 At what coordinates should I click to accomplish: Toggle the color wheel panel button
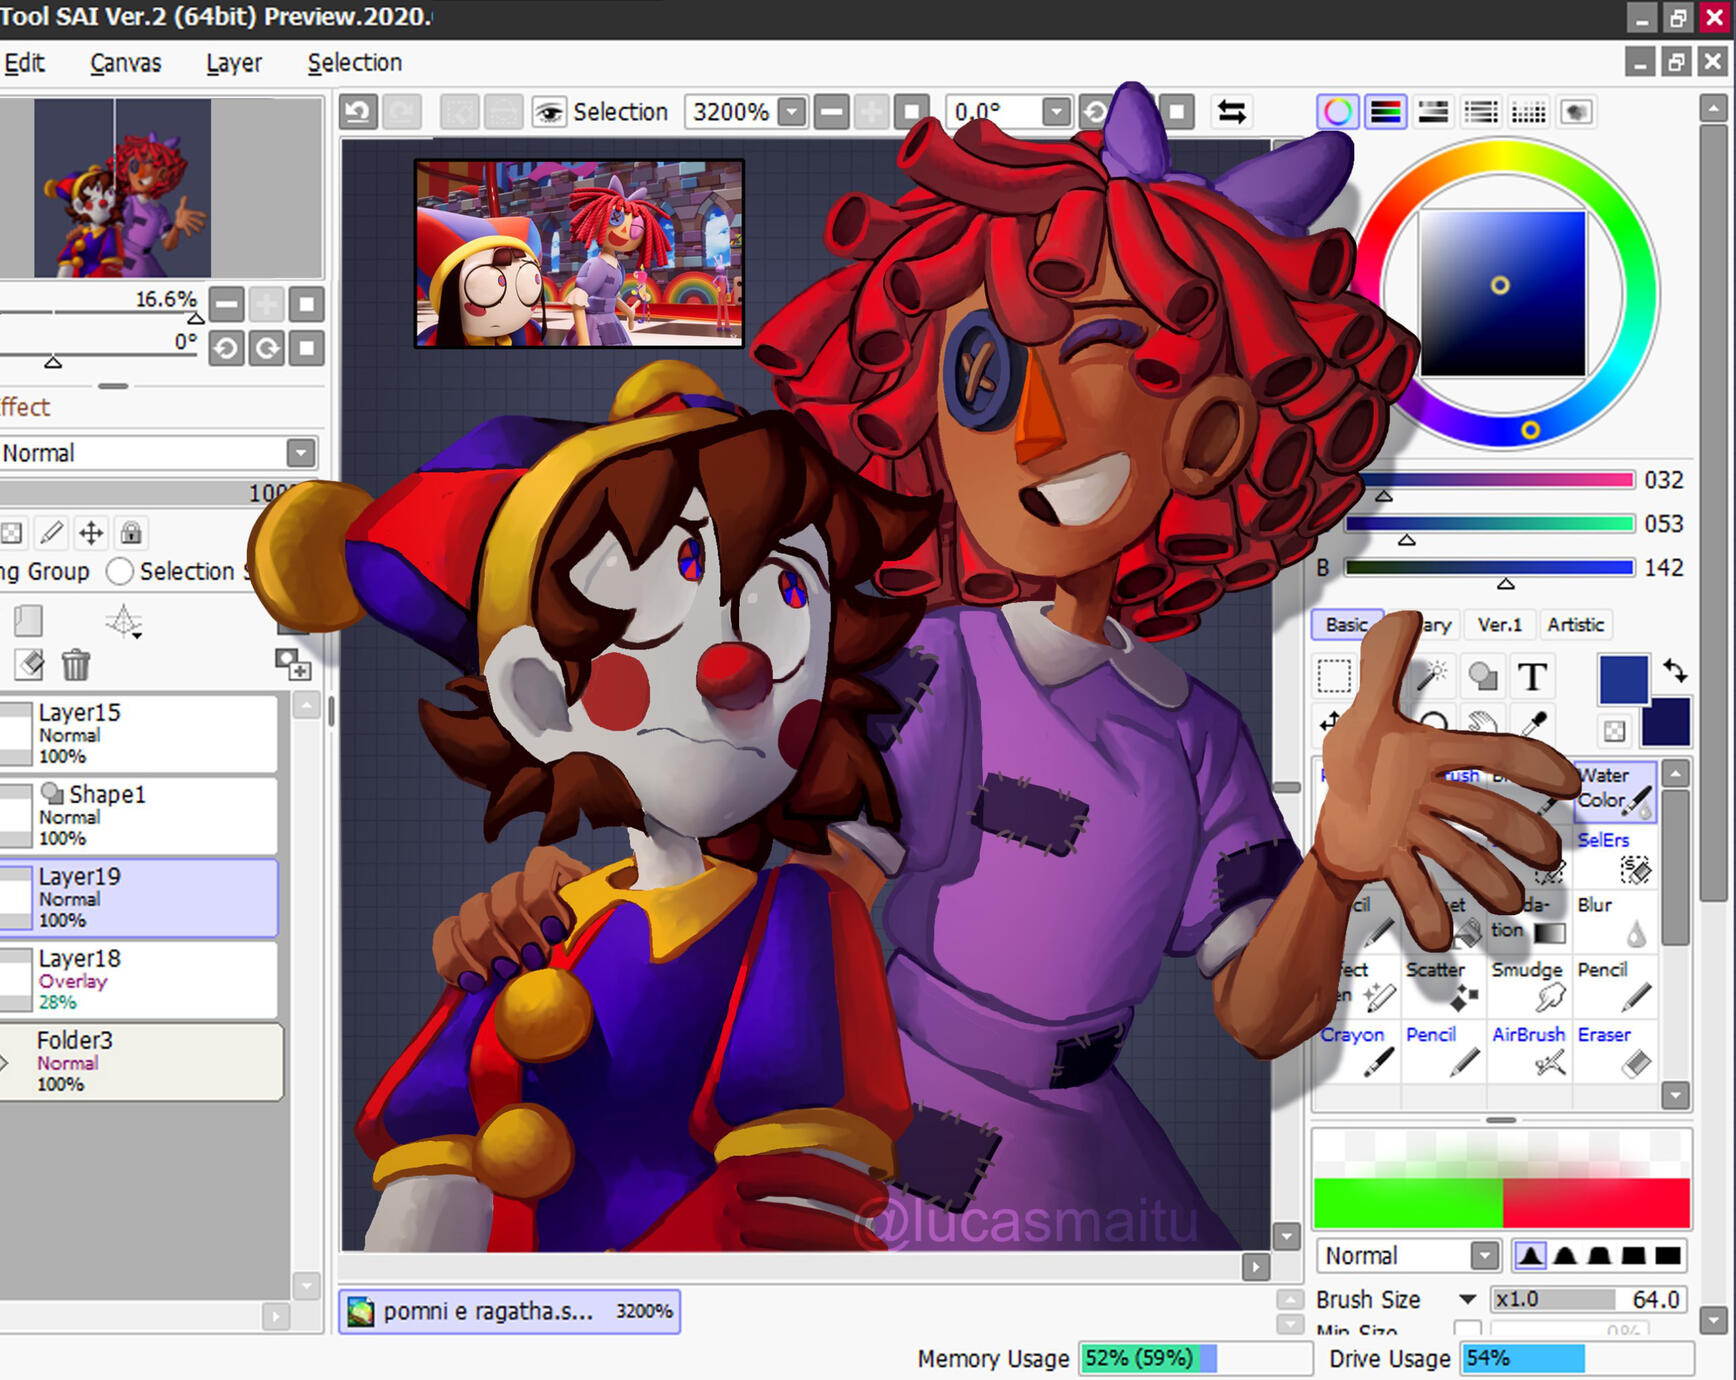(1337, 112)
